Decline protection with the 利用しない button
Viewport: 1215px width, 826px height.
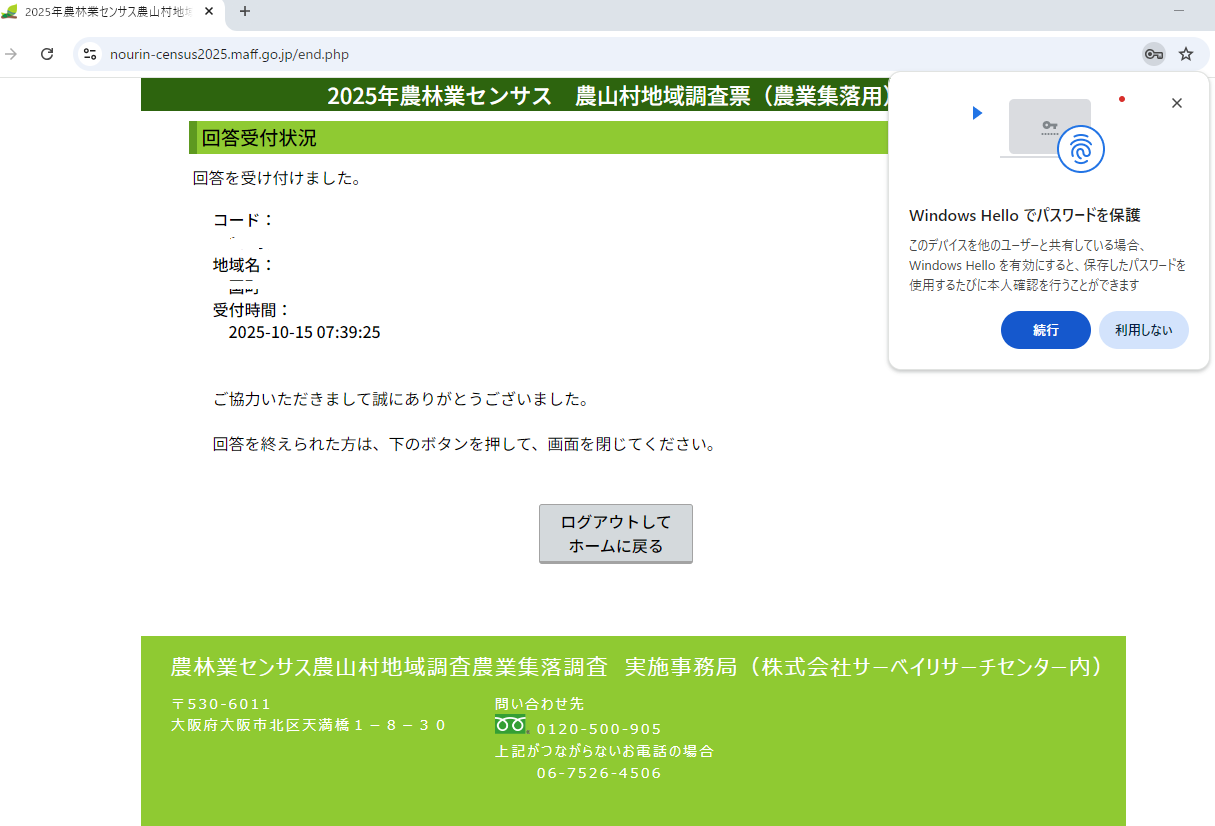1143,330
